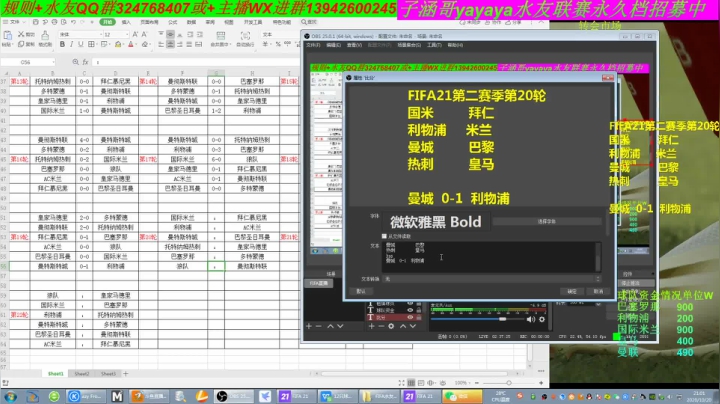Open the font size 12 dropdown
This screenshot has height=404, width=720.
(127, 34)
